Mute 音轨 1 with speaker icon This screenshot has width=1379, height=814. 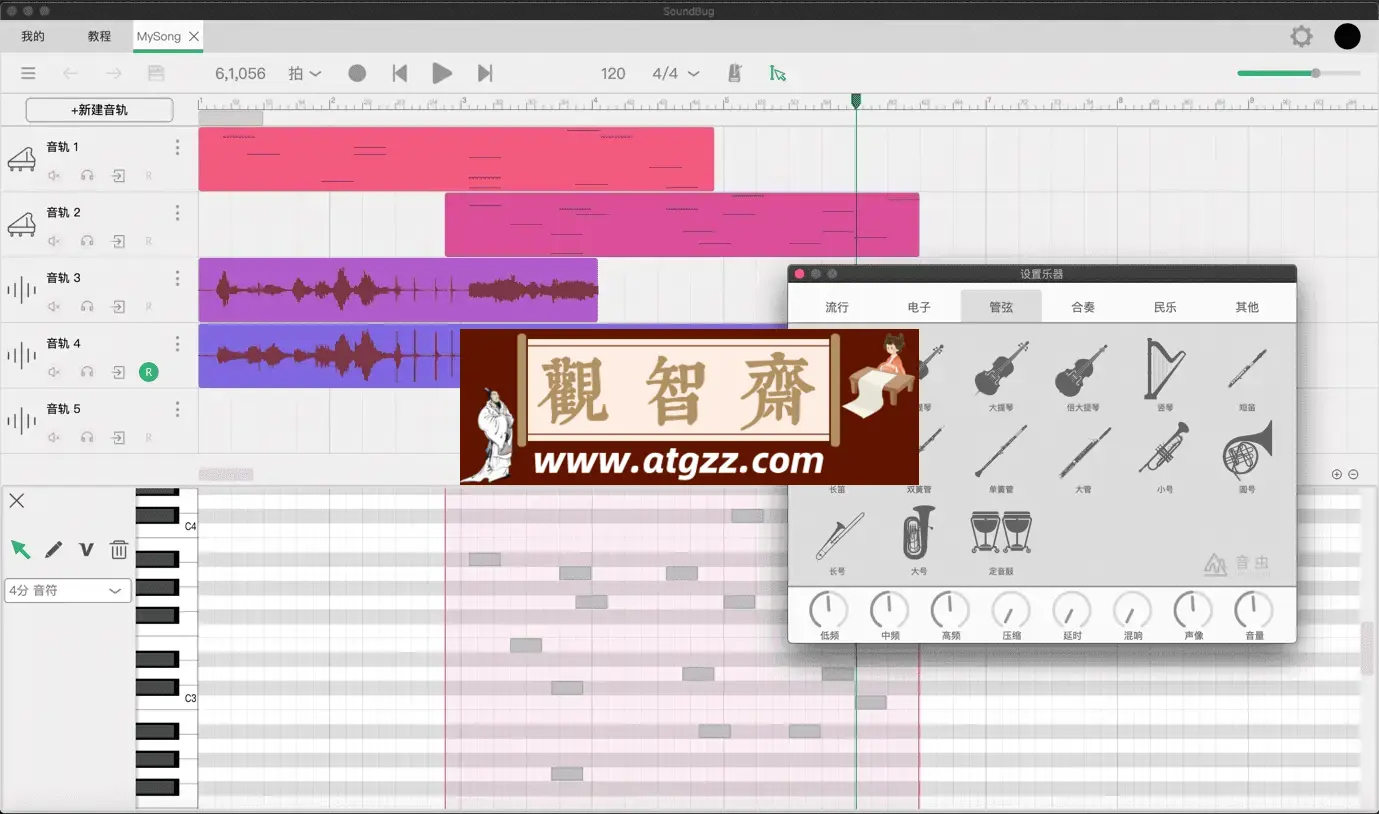55,176
